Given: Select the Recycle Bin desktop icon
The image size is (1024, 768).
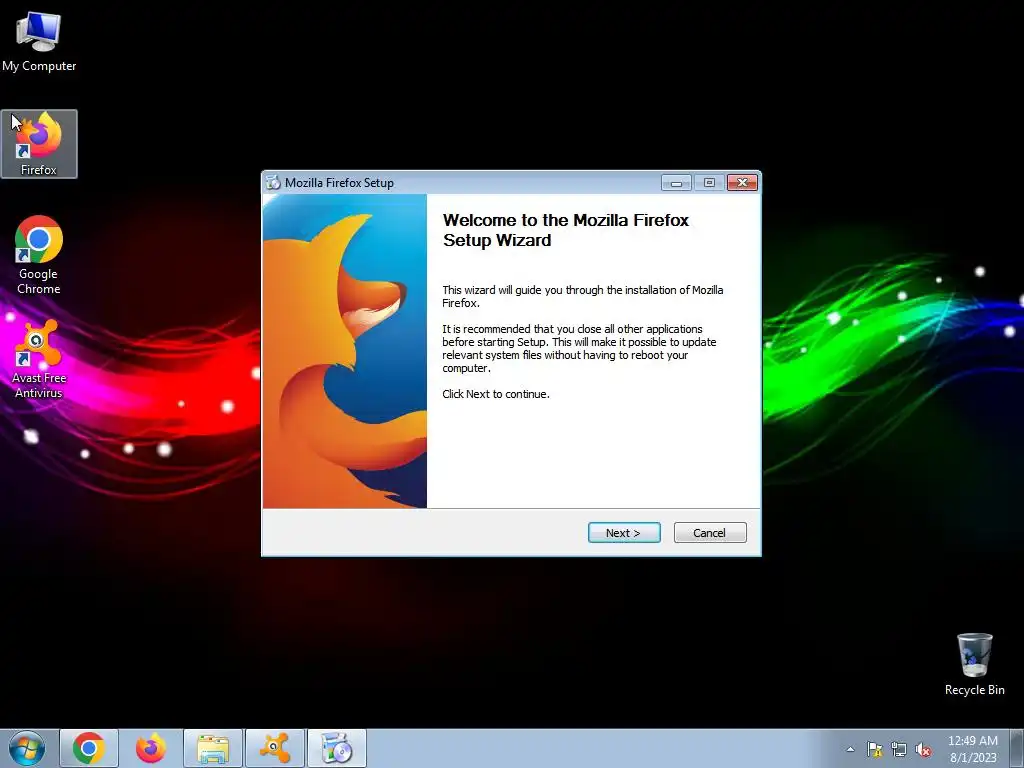Looking at the screenshot, I should 974,664.
